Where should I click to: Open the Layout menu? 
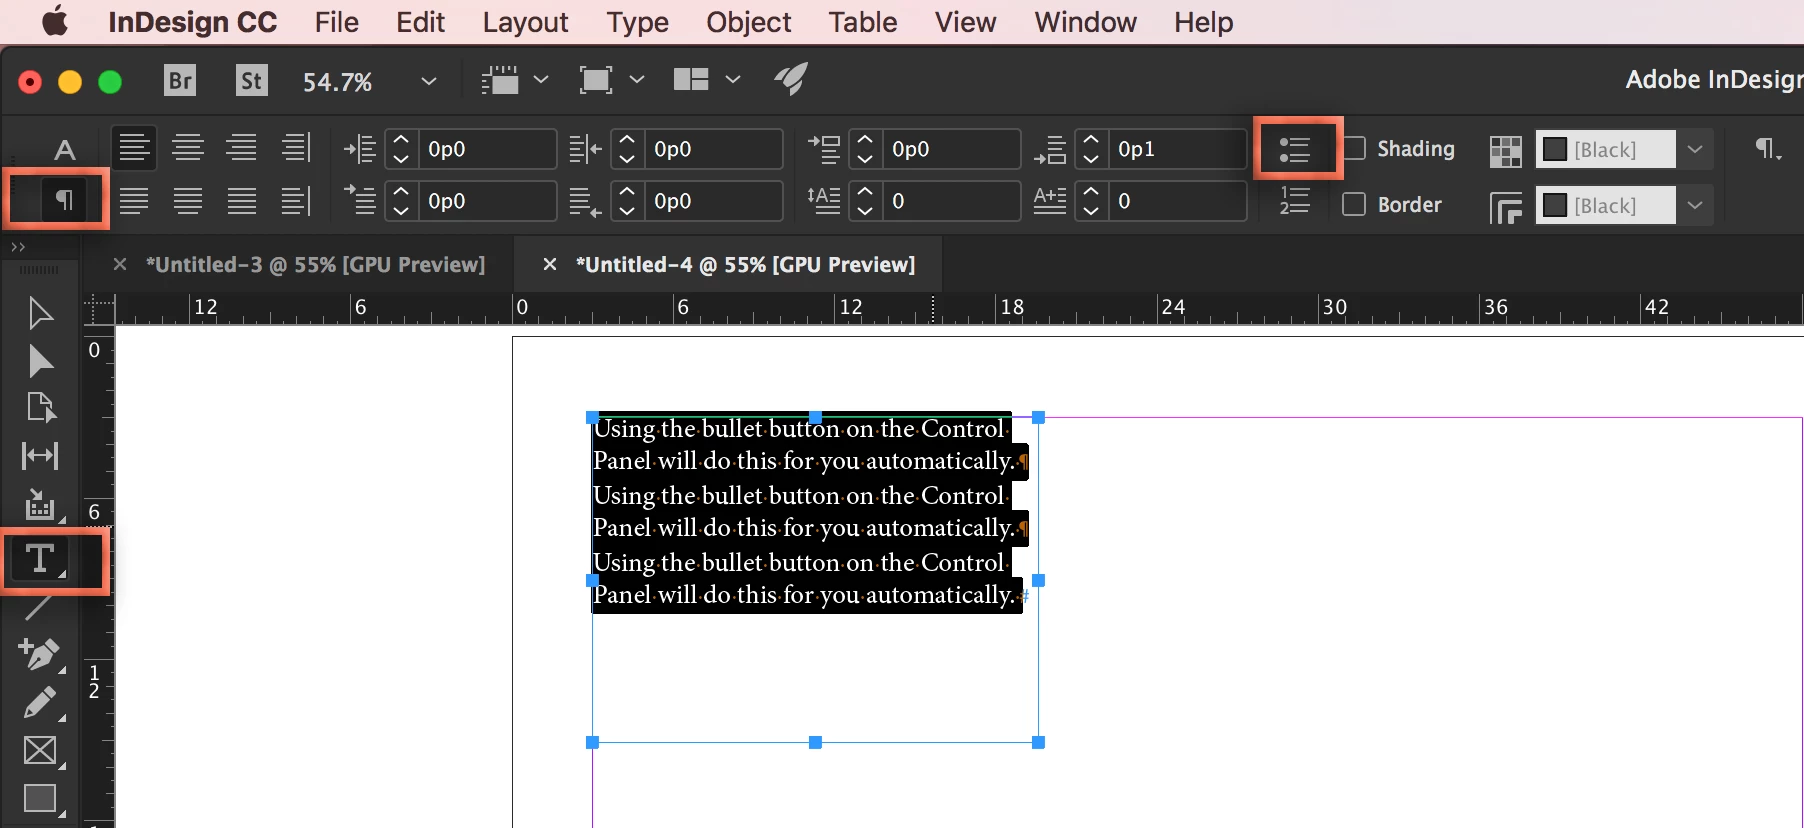(525, 22)
